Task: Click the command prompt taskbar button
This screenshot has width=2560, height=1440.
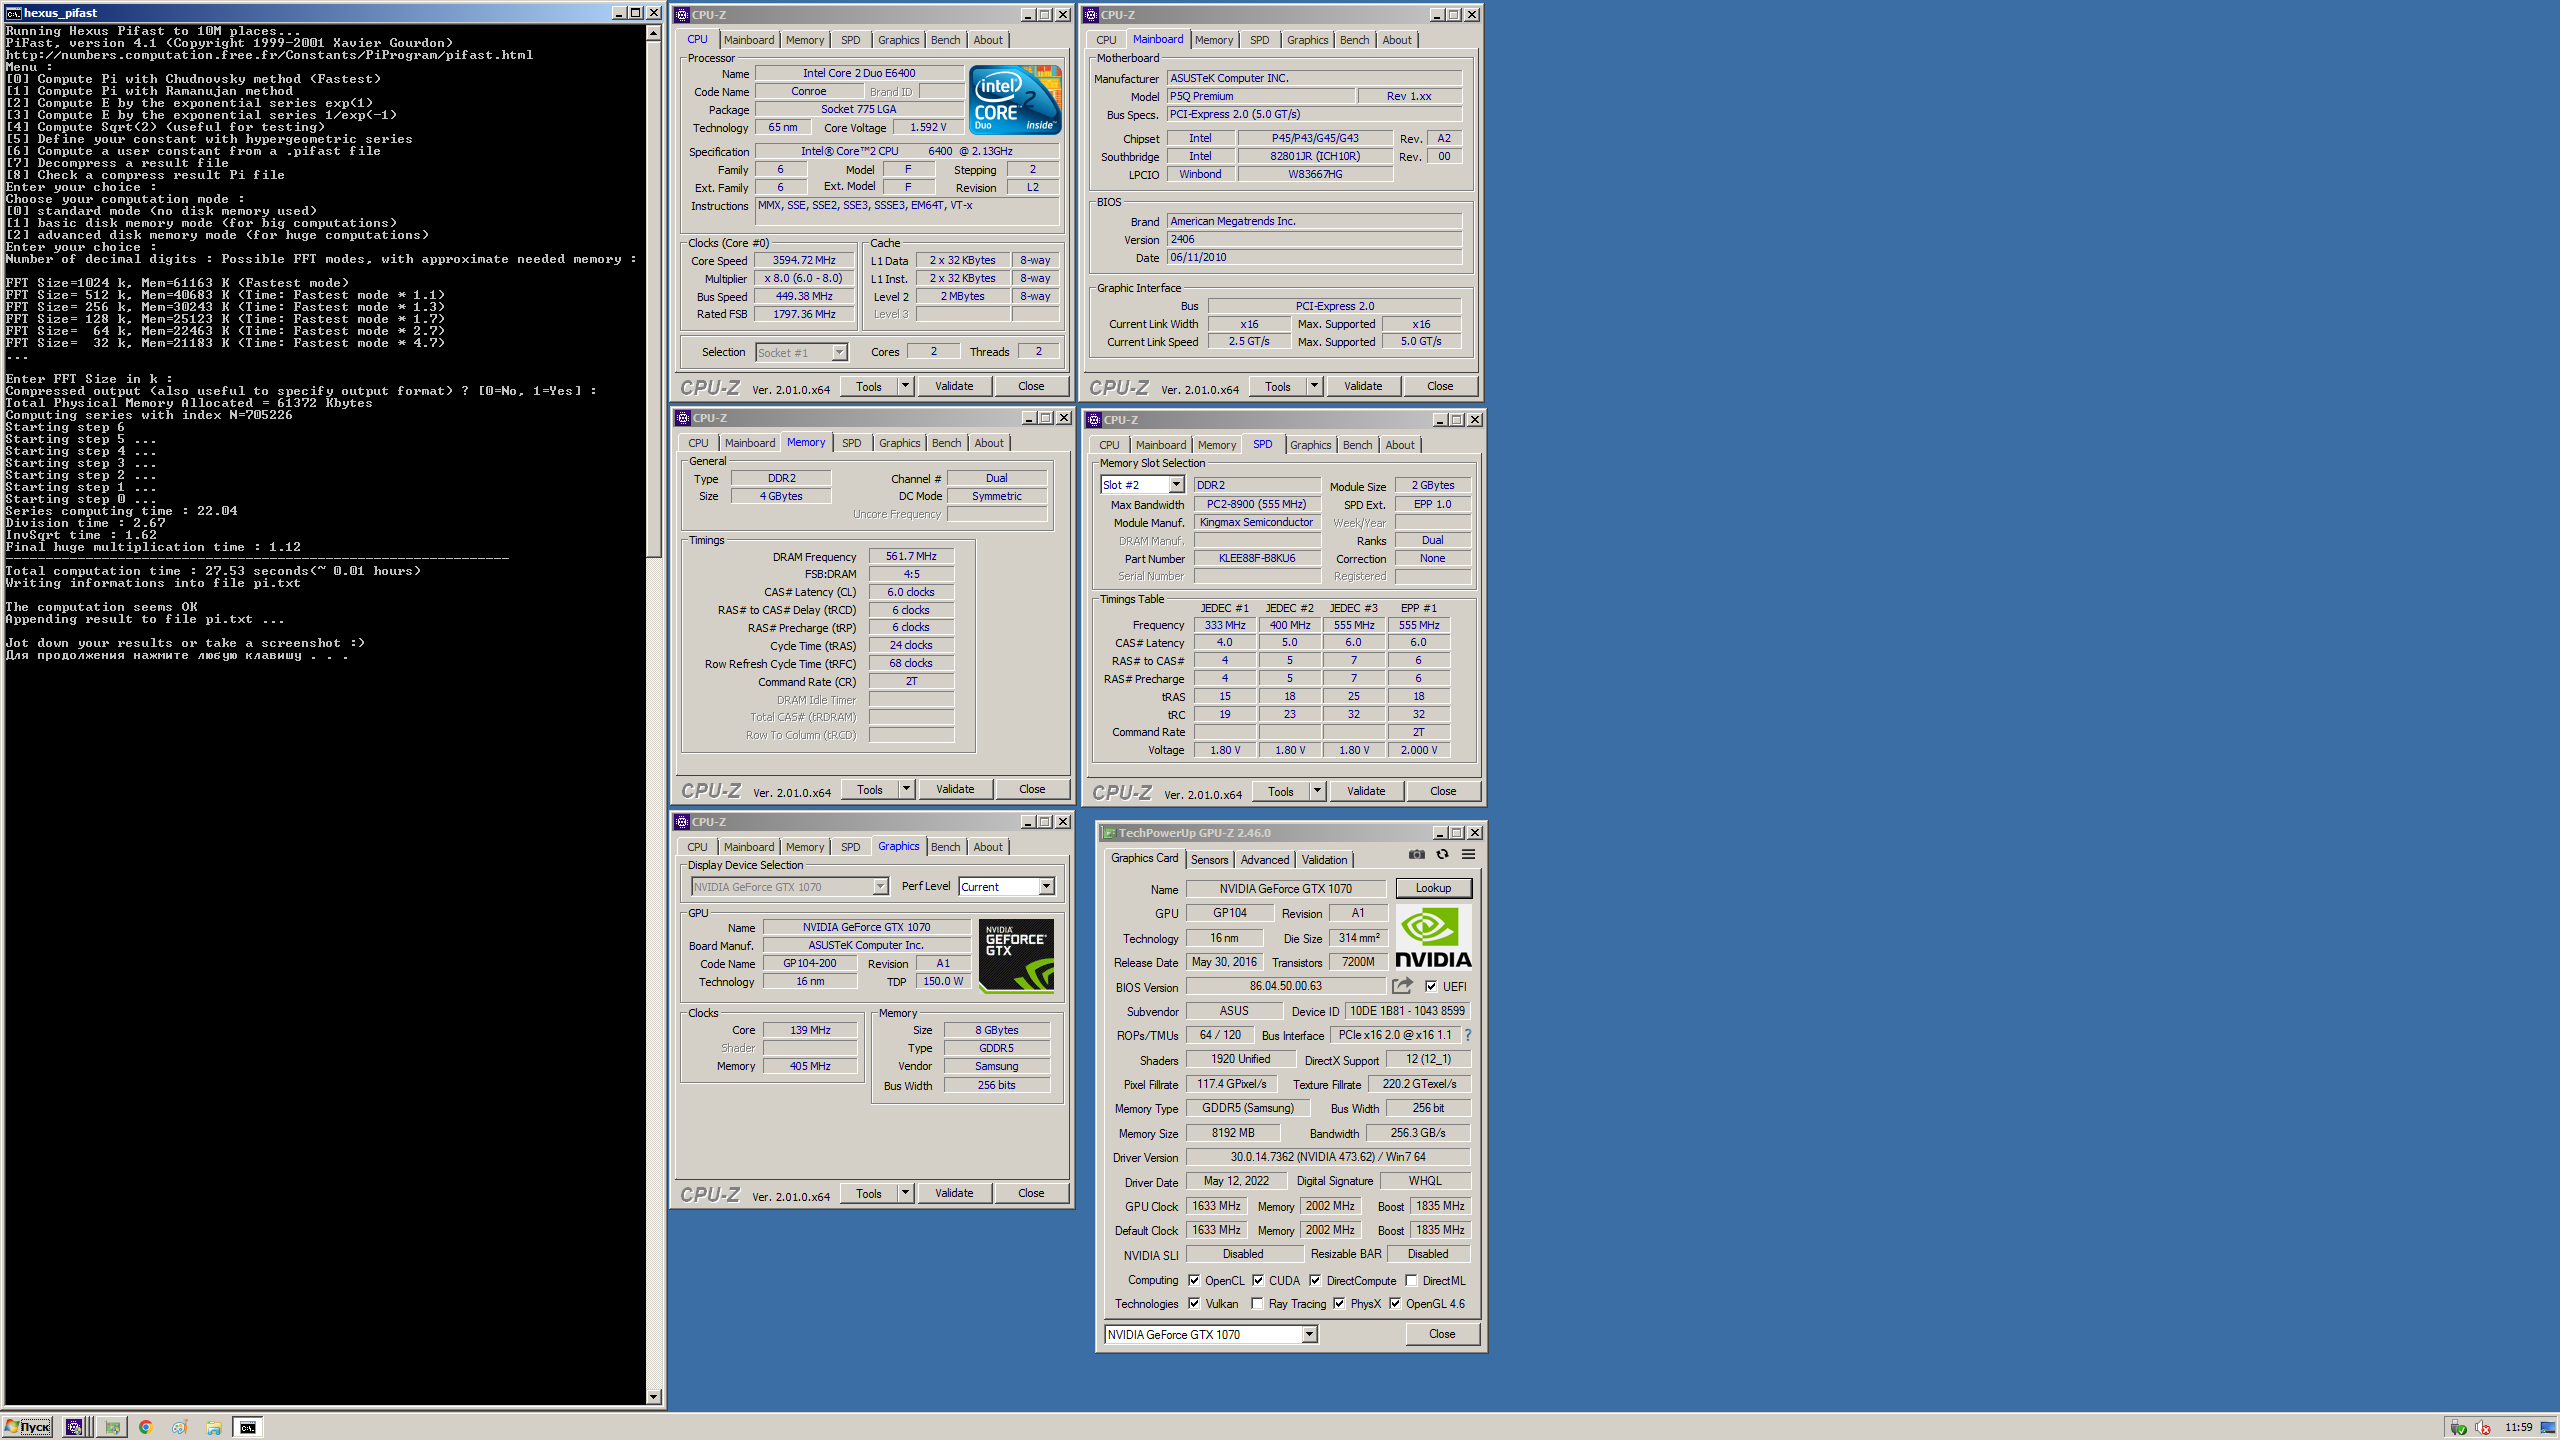Action: click(x=248, y=1427)
